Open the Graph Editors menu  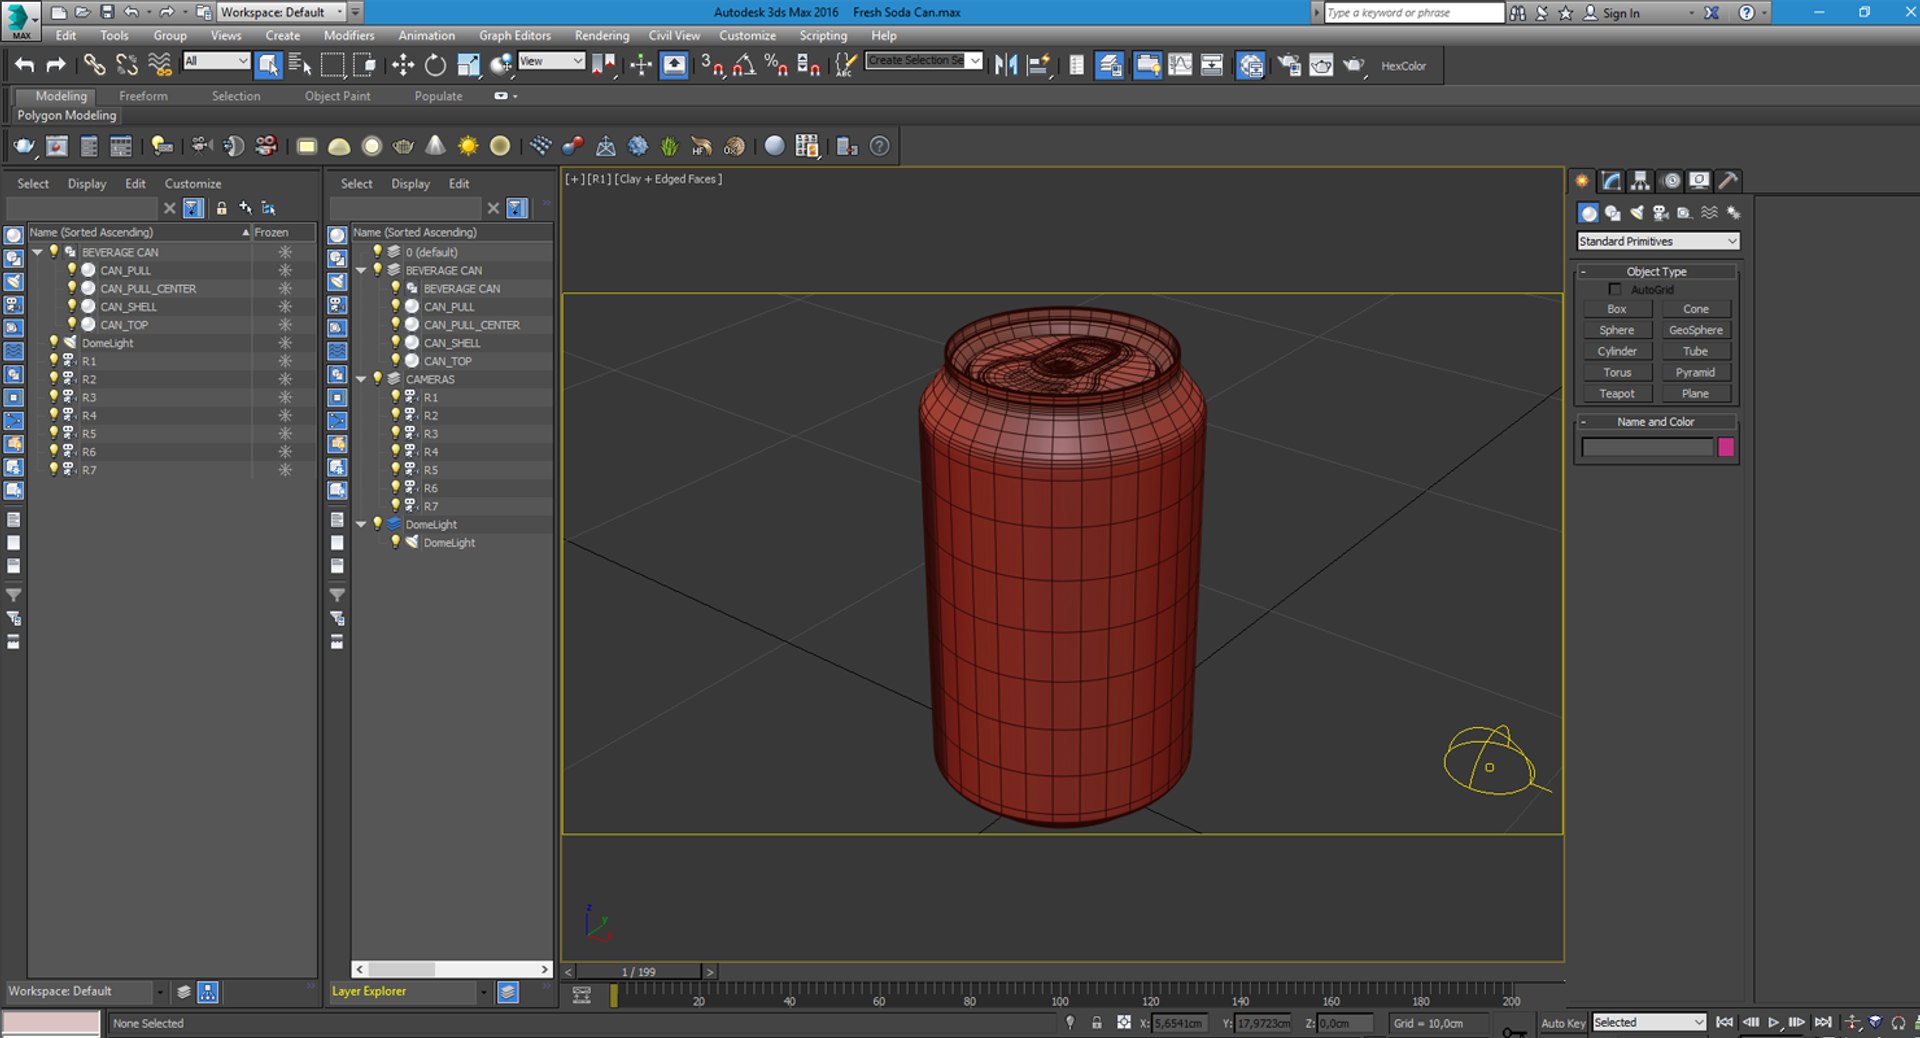[x=515, y=35]
